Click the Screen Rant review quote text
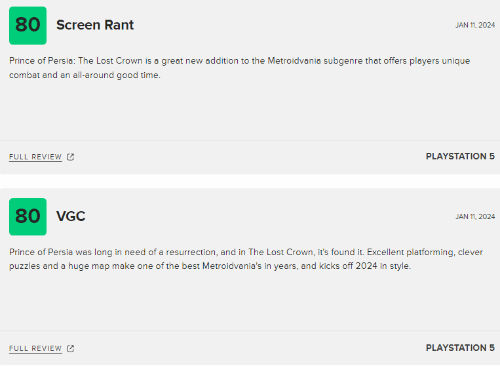The width and height of the screenshot is (500, 366). click(x=240, y=68)
